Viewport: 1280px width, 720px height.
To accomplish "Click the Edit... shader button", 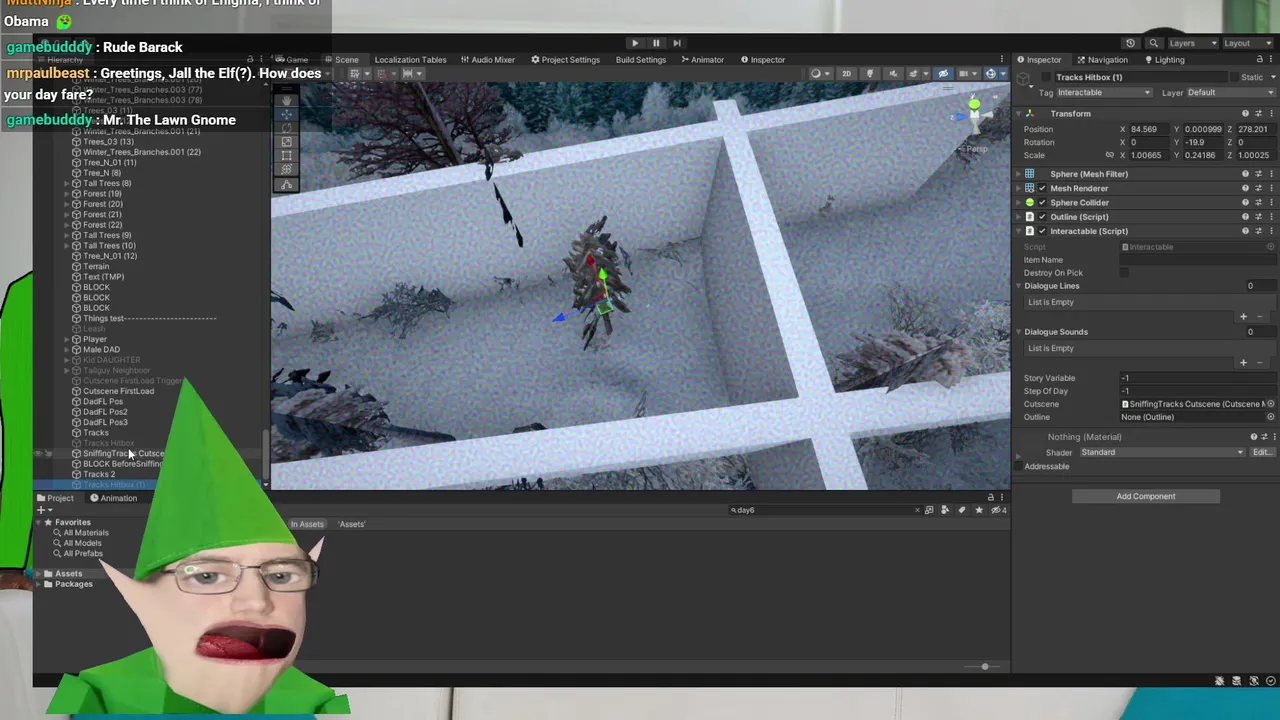I will [x=1262, y=452].
